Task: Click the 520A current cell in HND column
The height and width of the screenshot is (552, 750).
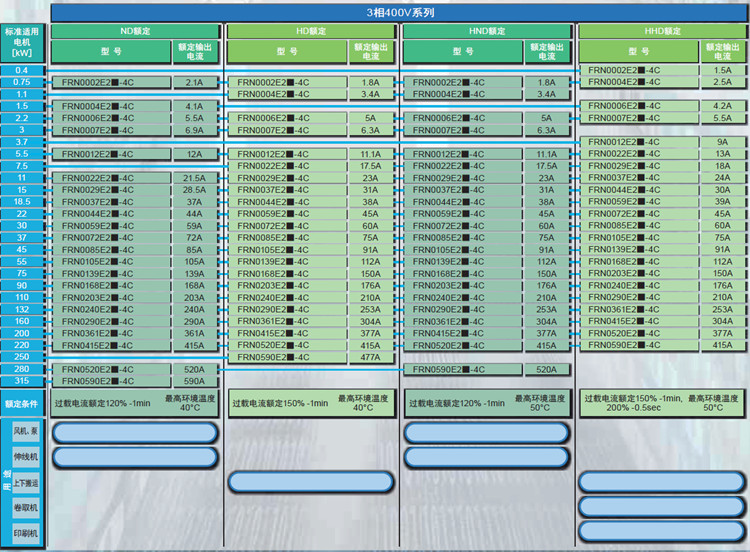Action: click(547, 369)
